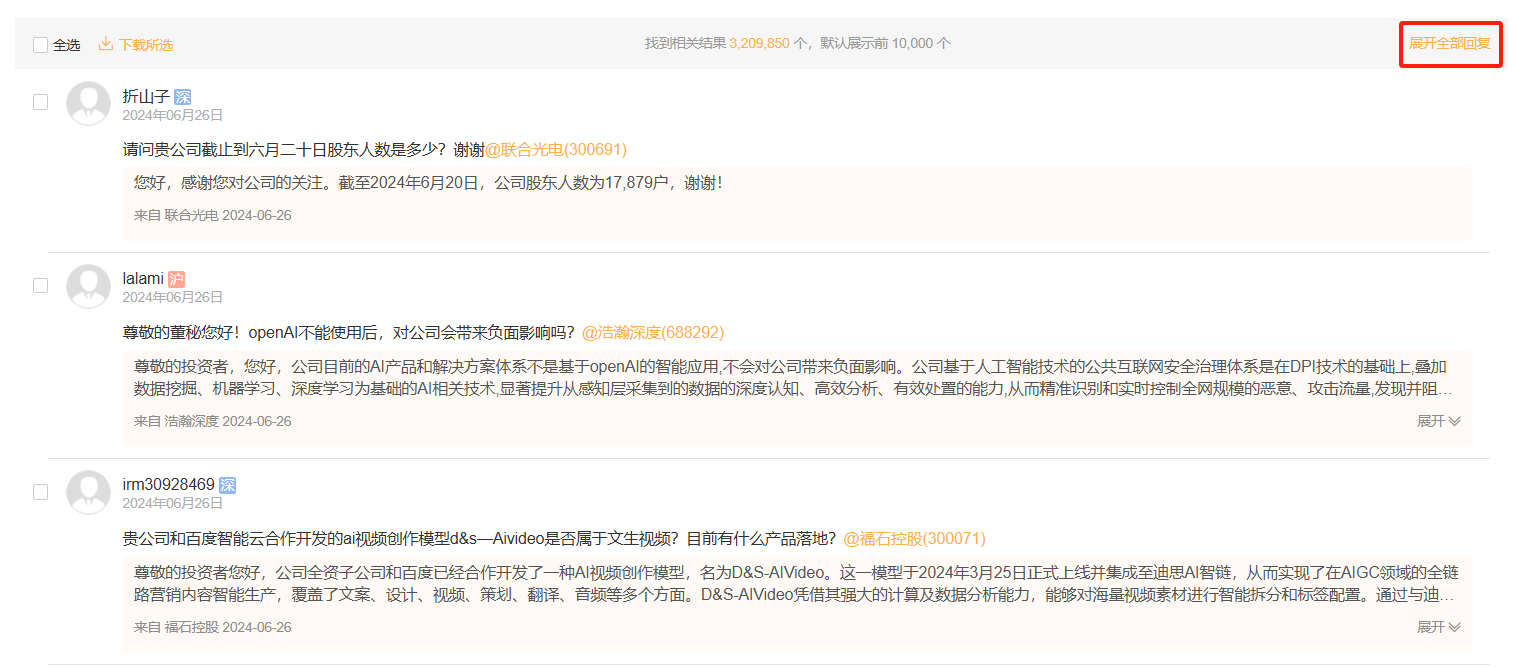Image resolution: width=1515 pixels, height=667 pixels.
Task: Open lalami's avatar picture
Action: [88, 286]
